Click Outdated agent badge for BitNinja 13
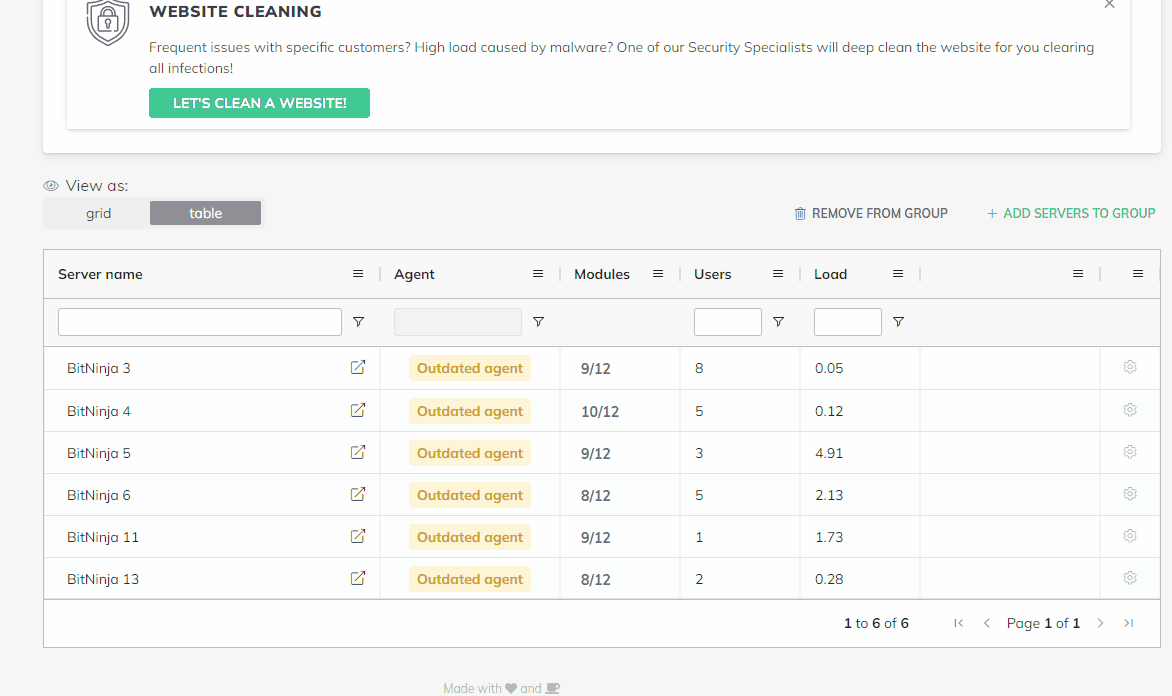Viewport: 1172px width, 696px height. [x=469, y=579]
